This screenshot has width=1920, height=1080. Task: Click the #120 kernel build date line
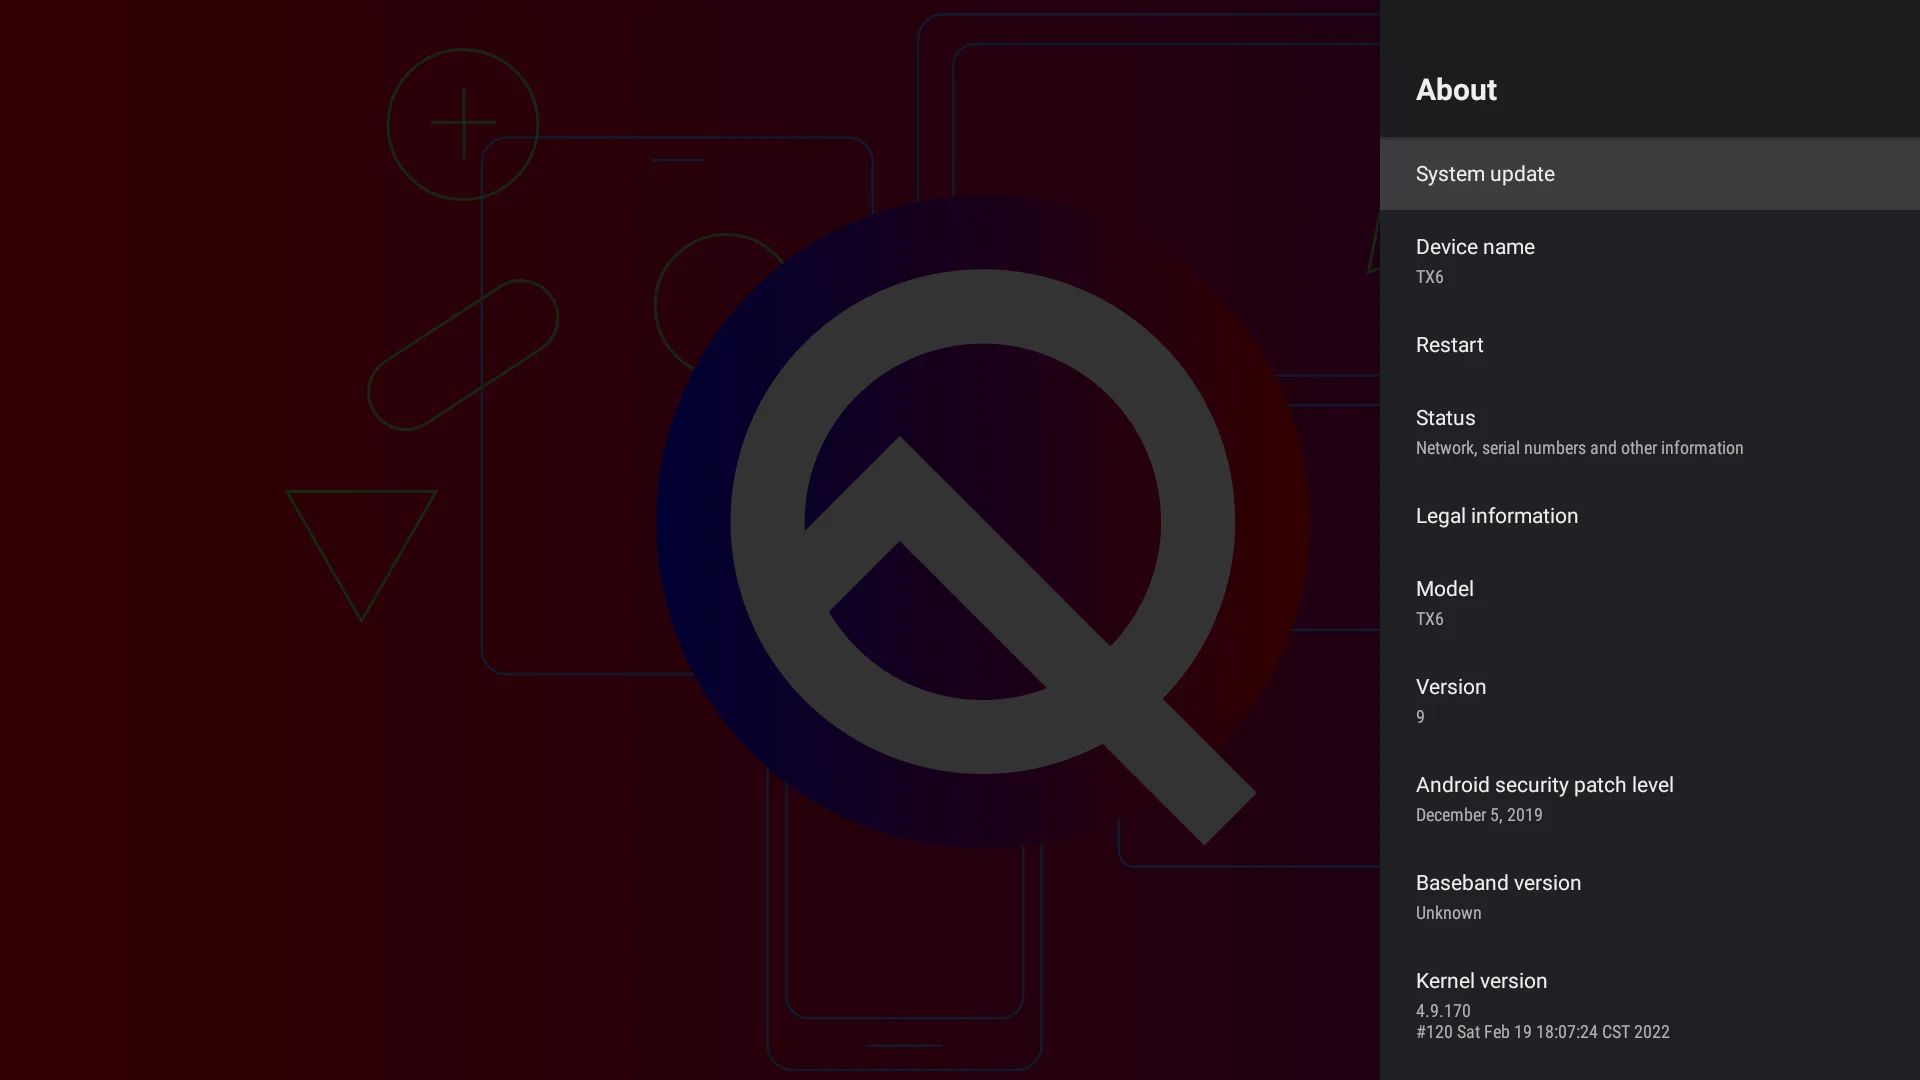click(x=1542, y=1032)
